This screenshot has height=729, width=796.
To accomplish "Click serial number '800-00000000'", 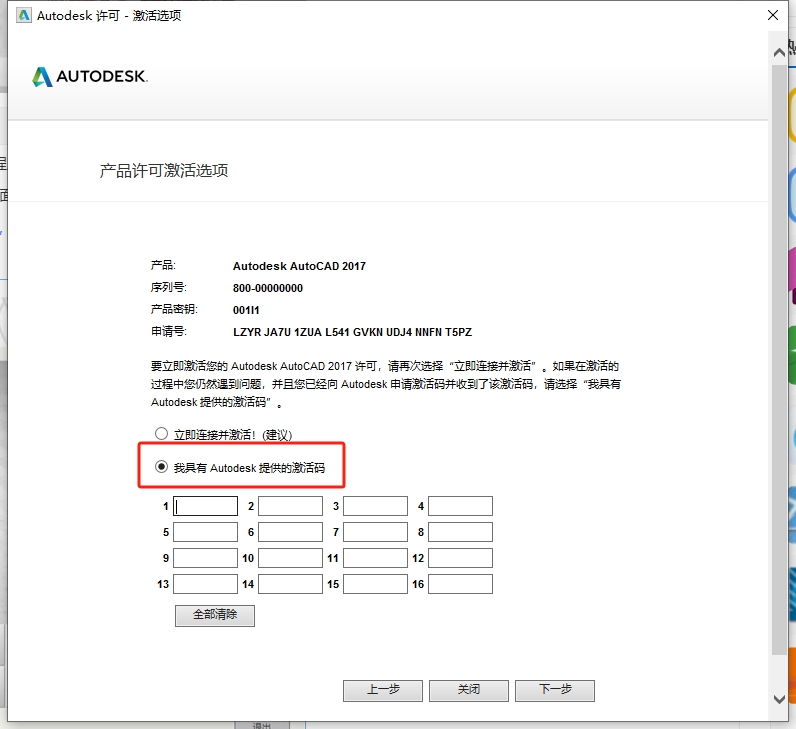I will point(268,288).
